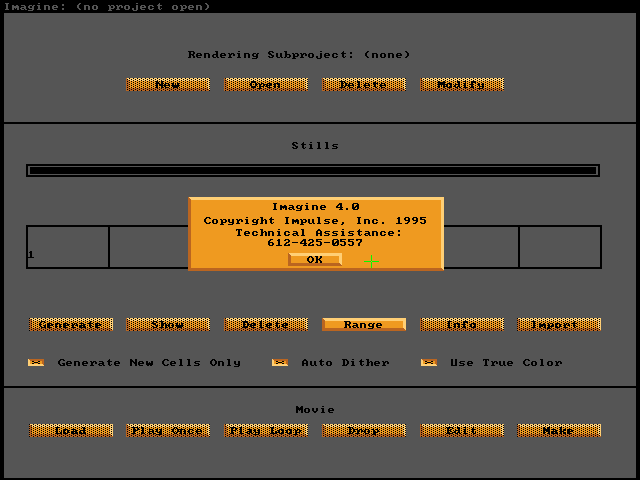The width and height of the screenshot is (640, 480).
Task: Click the Drop movie button
Action: coord(364,431)
